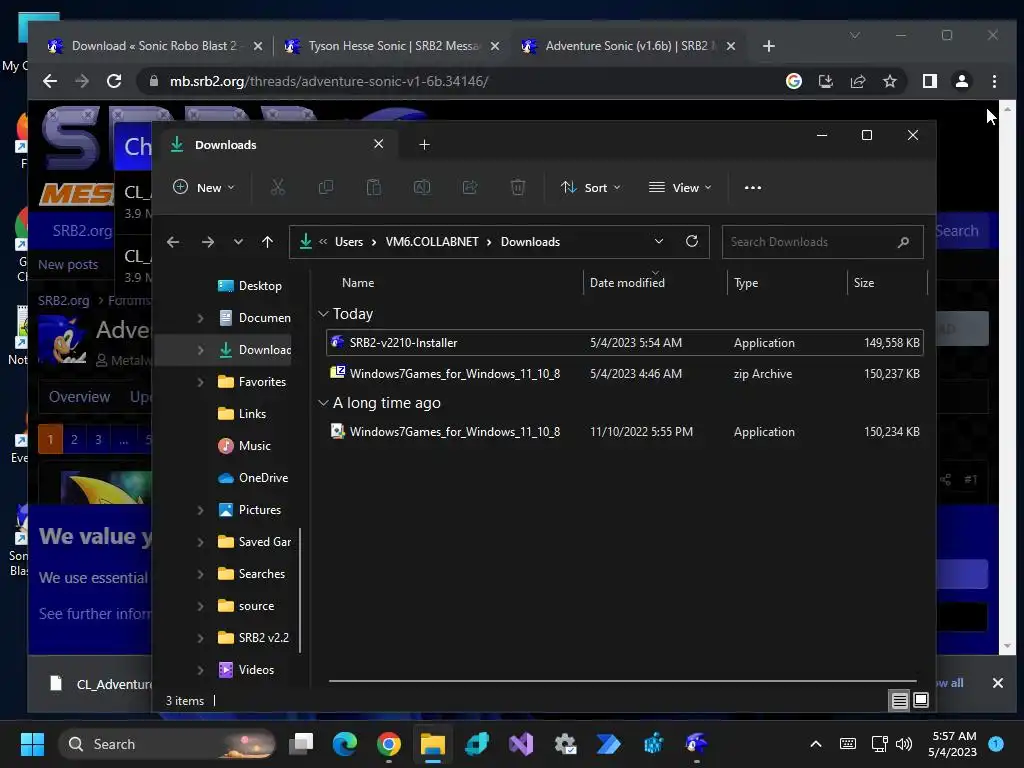Open Windows Start menu

(32, 743)
